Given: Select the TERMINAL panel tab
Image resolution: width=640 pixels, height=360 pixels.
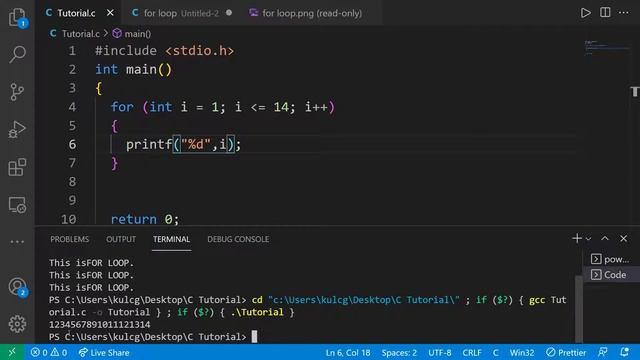Looking at the screenshot, I should tap(171, 239).
